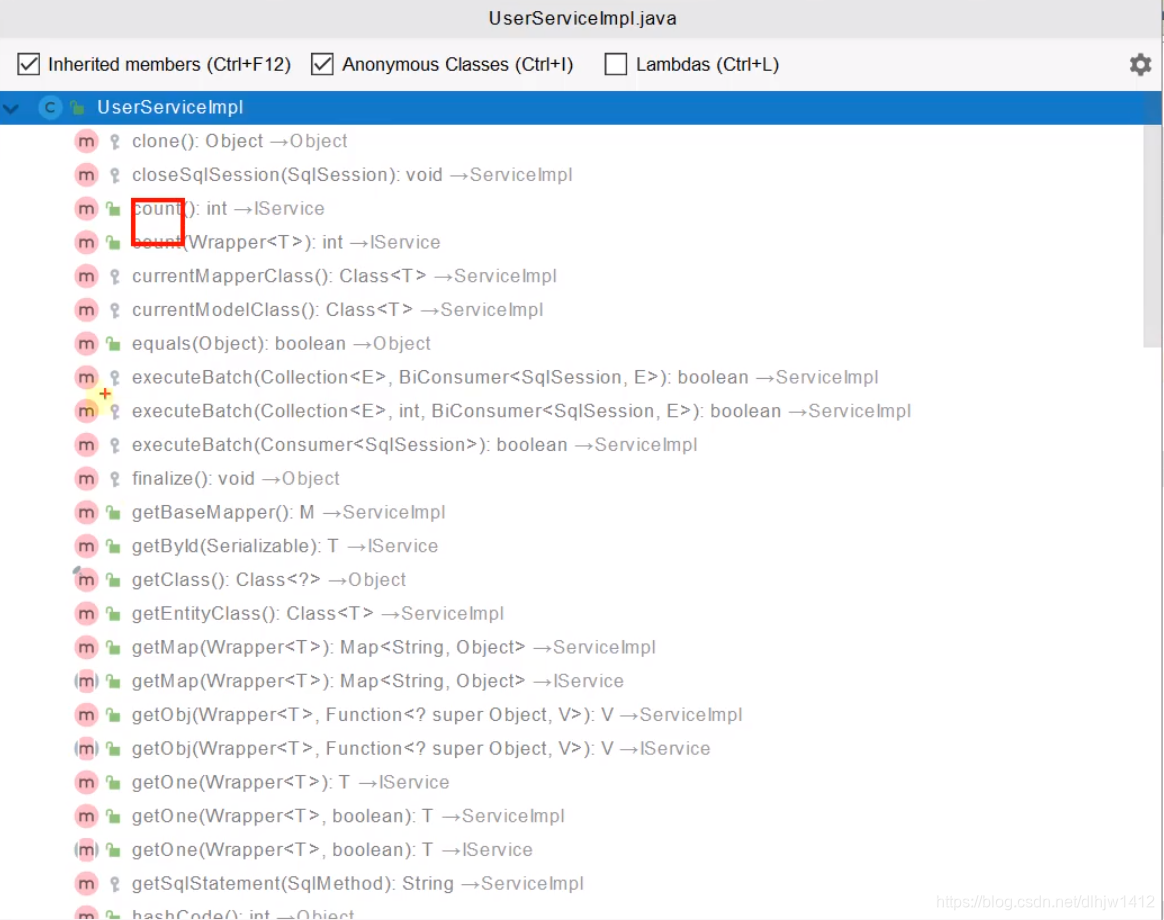Click the green lock icon beside equals(Object)
Screen dimensions: 1164x920
tap(113, 343)
